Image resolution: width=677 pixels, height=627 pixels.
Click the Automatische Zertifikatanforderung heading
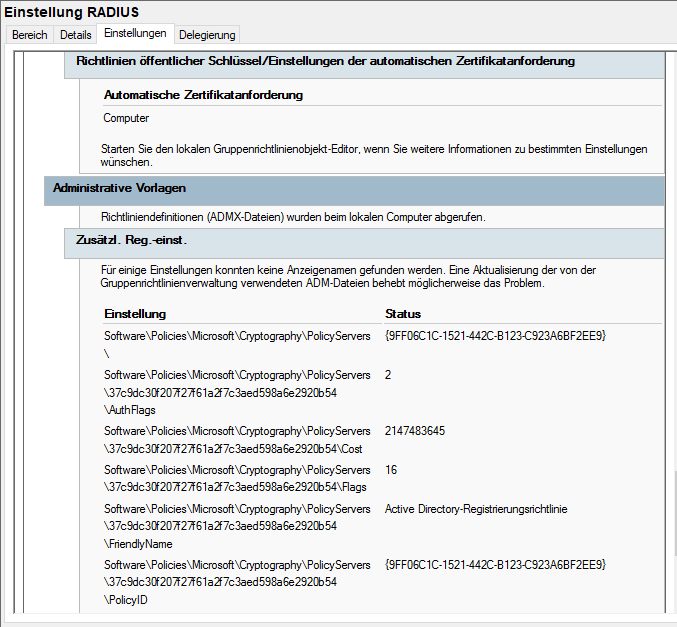click(x=203, y=95)
